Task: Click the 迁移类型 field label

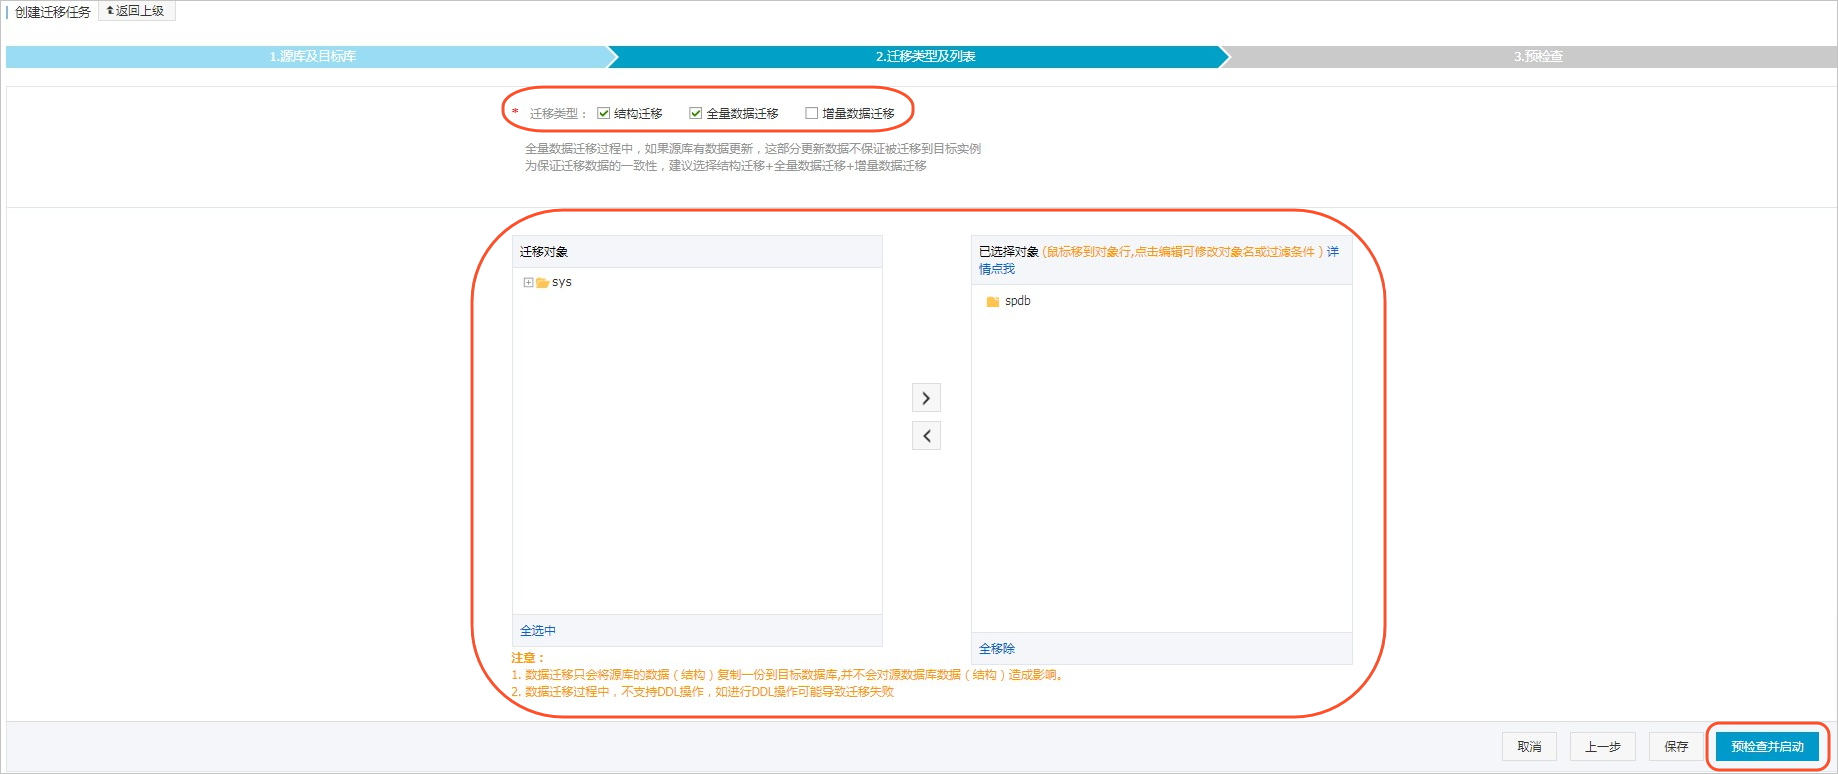Action: click(556, 114)
